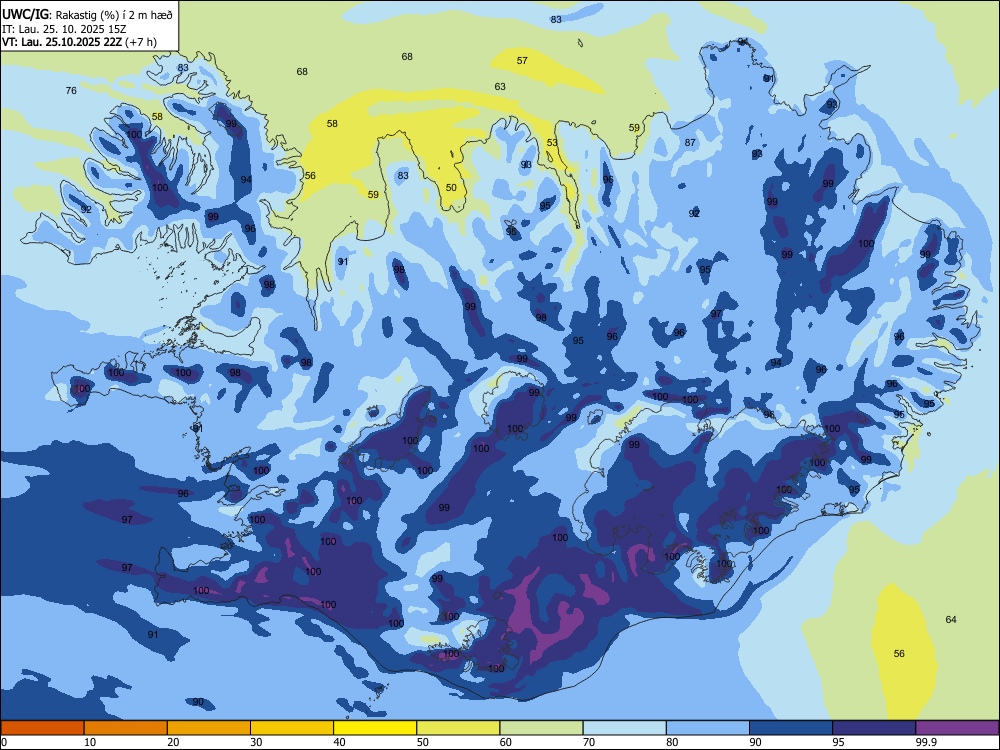Click the legend scale label '80'
Viewport: 1000px width, 750px height.
[673, 742]
